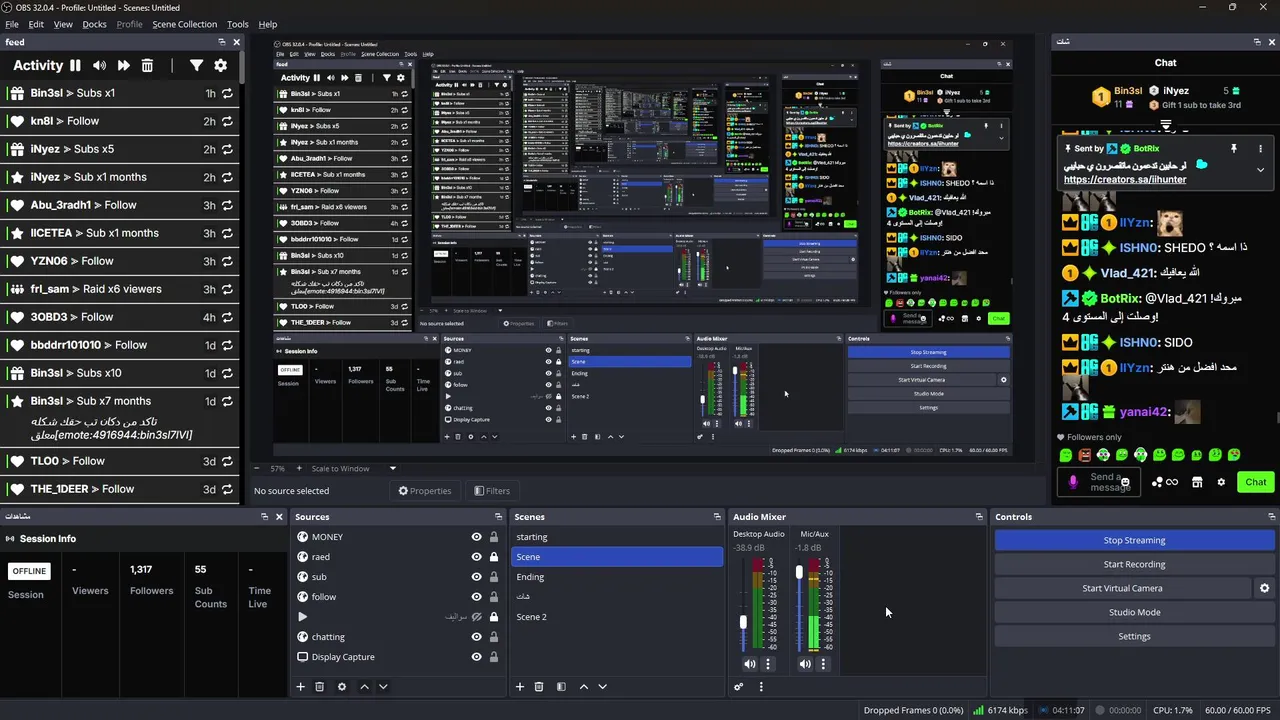Move scene down in Scenes list
The width and height of the screenshot is (1280, 720).
coord(602,687)
